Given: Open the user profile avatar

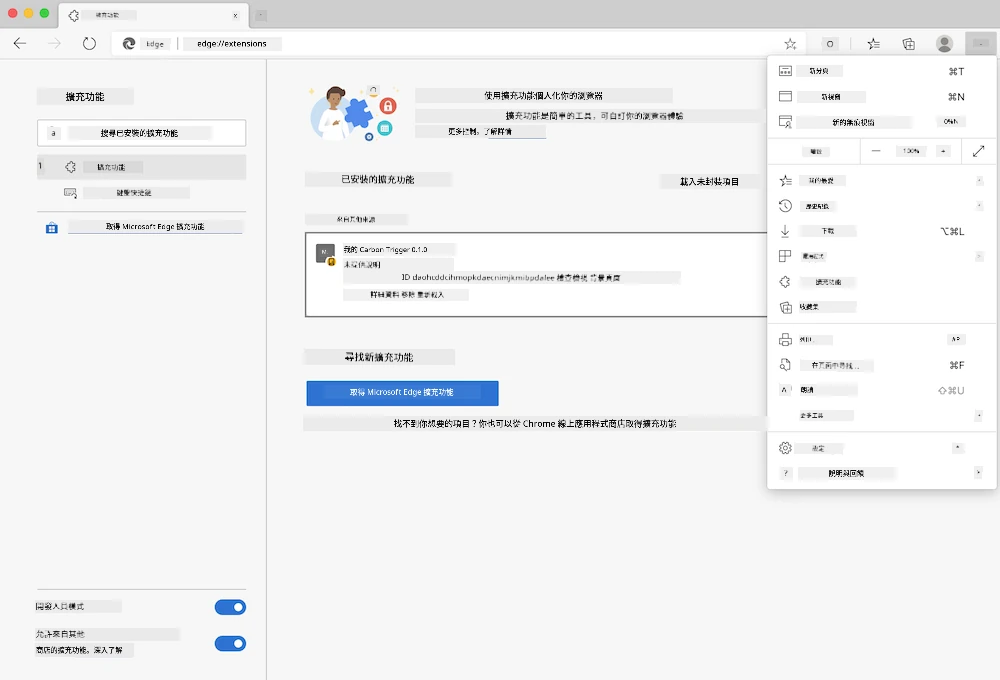Looking at the screenshot, I should (x=944, y=43).
